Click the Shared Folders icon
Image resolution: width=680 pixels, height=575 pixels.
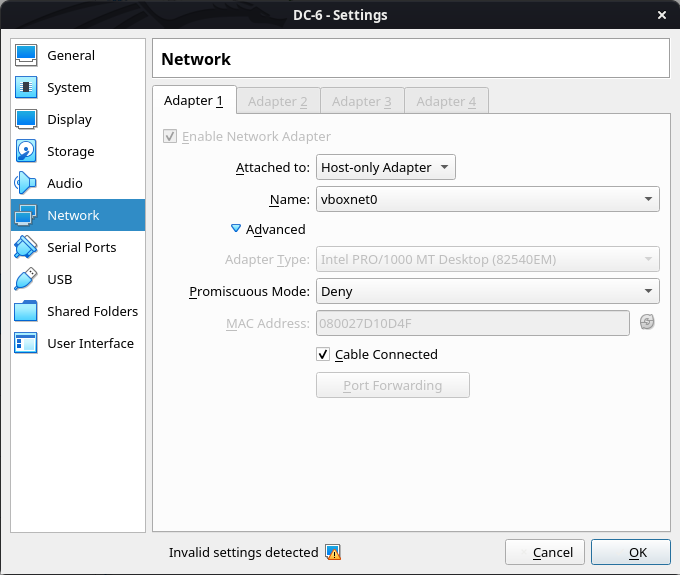click(x=27, y=312)
